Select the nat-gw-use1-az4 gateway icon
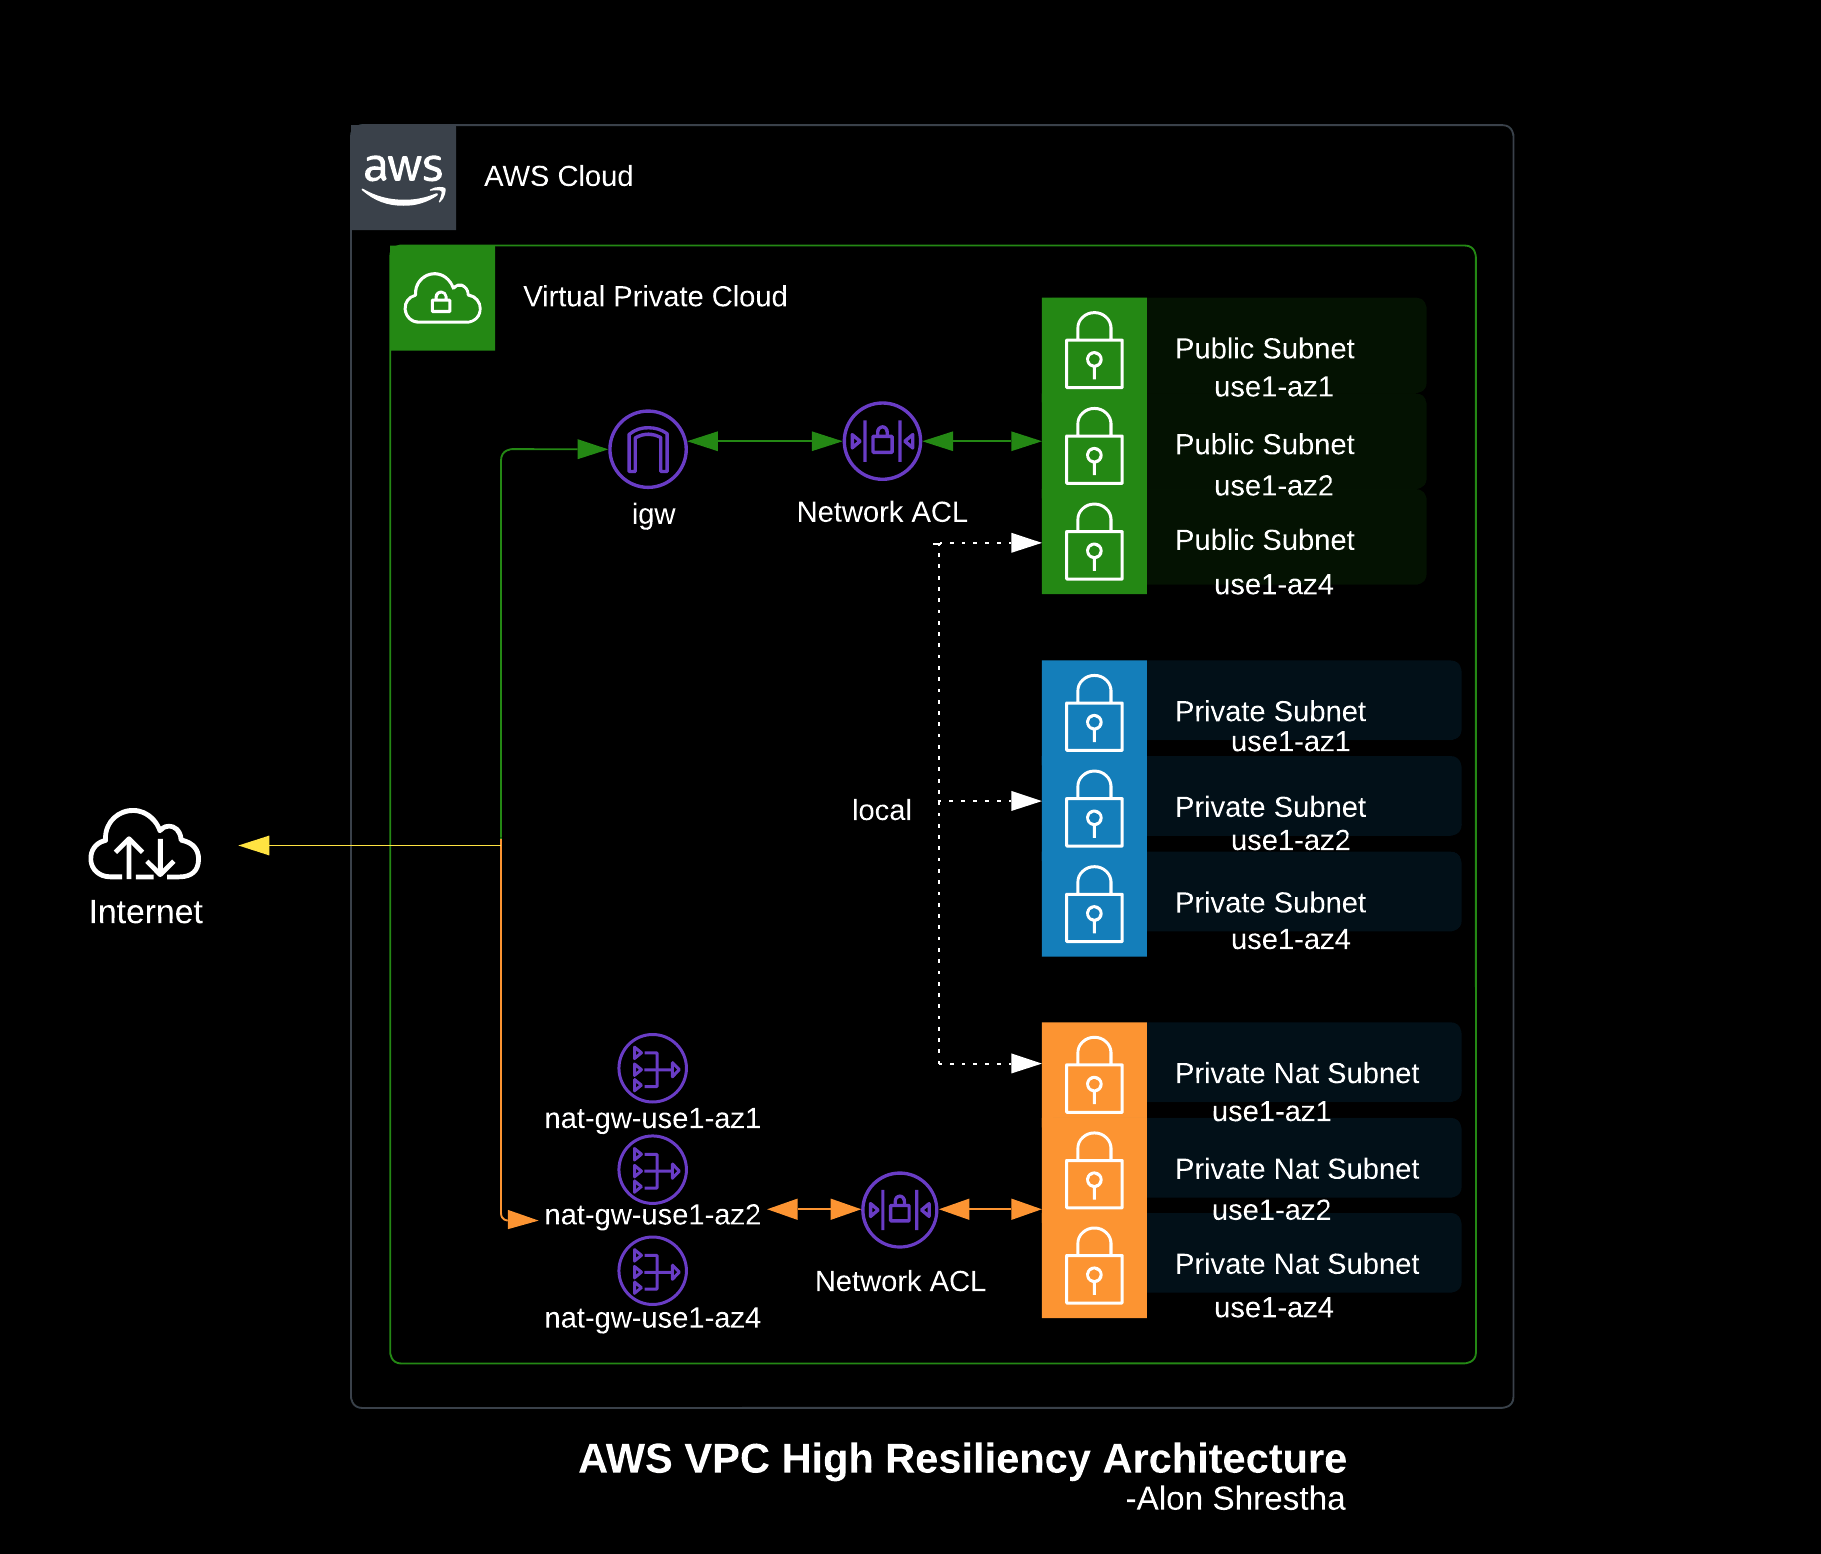Image resolution: width=1821 pixels, height=1554 pixels. 653,1271
